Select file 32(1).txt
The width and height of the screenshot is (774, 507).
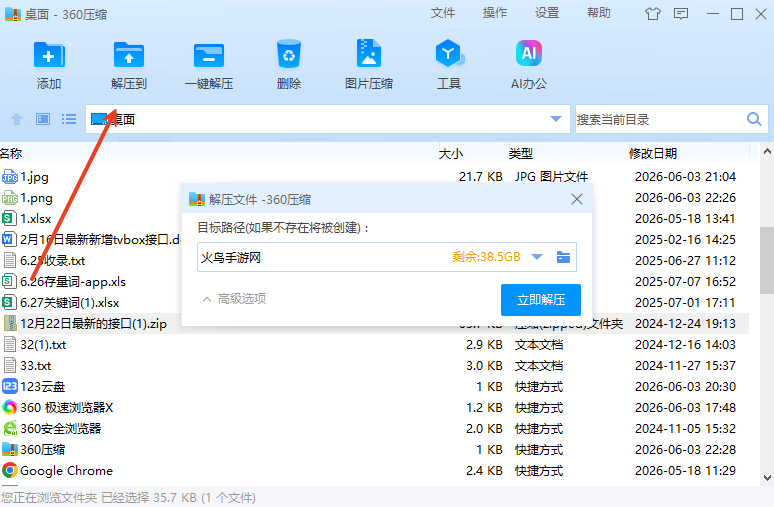tap(43, 345)
